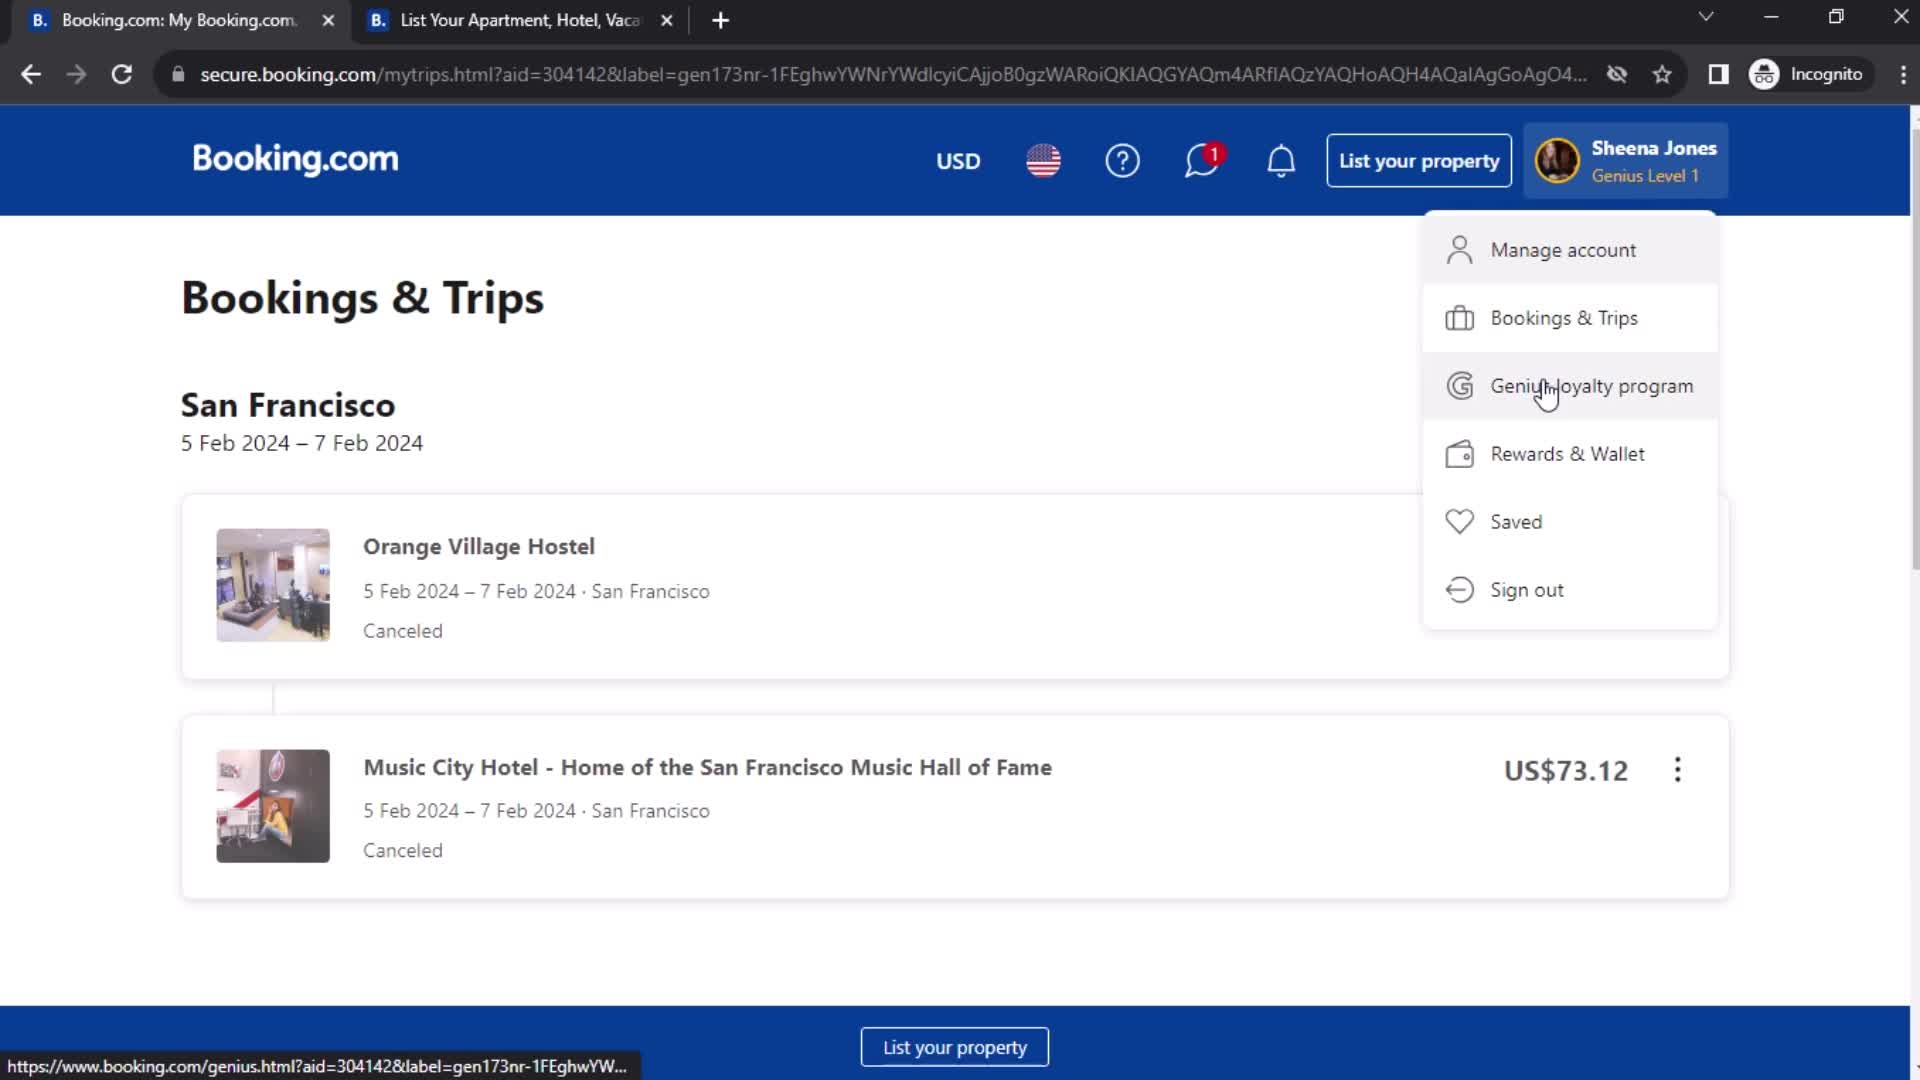1920x1080 pixels.
Task: Go forward in browser history
Action: (76, 75)
